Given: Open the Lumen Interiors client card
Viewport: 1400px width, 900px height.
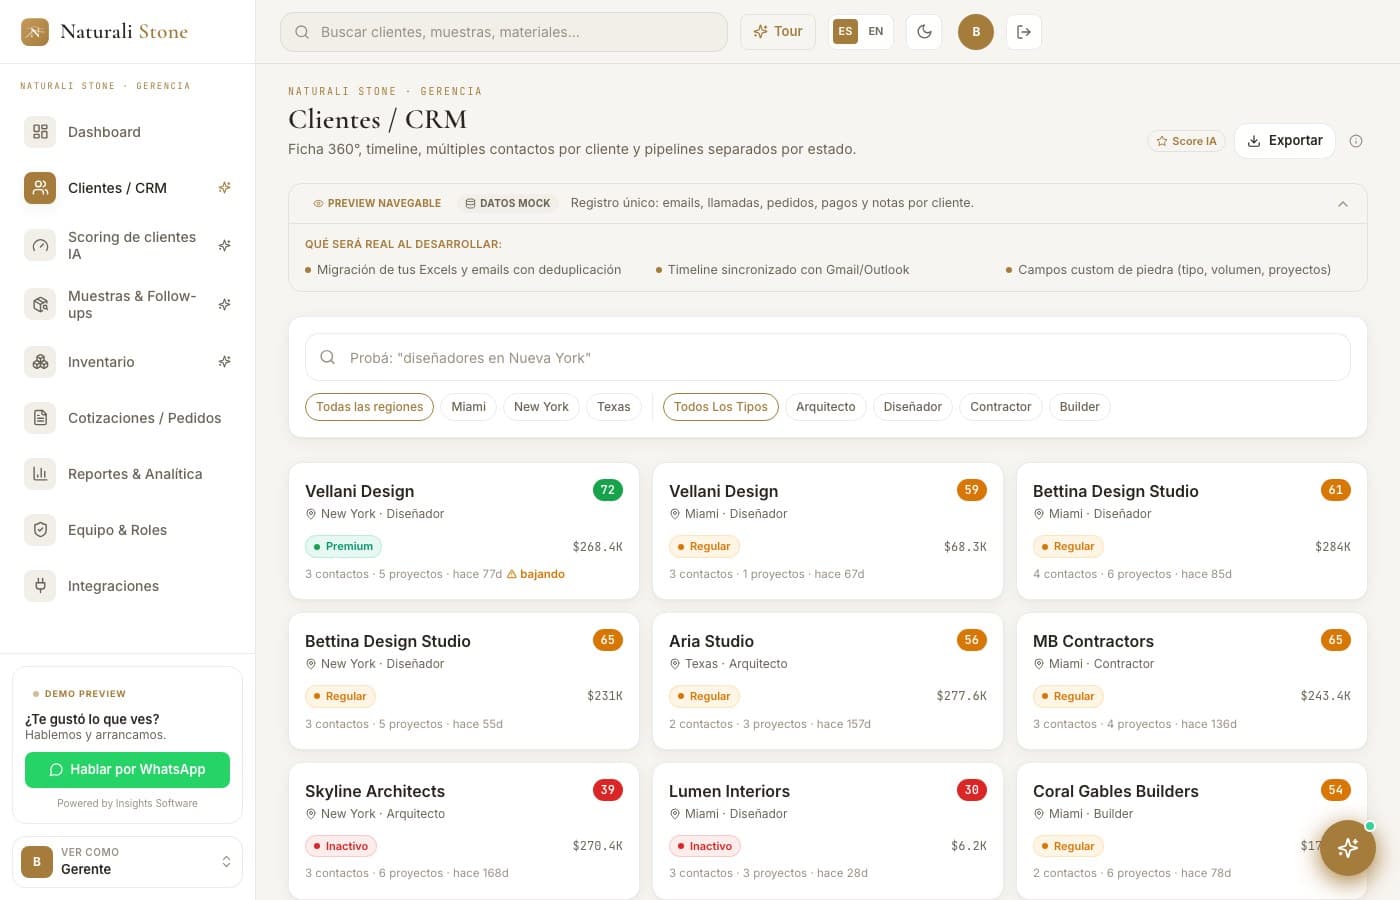Looking at the screenshot, I should 828,831.
